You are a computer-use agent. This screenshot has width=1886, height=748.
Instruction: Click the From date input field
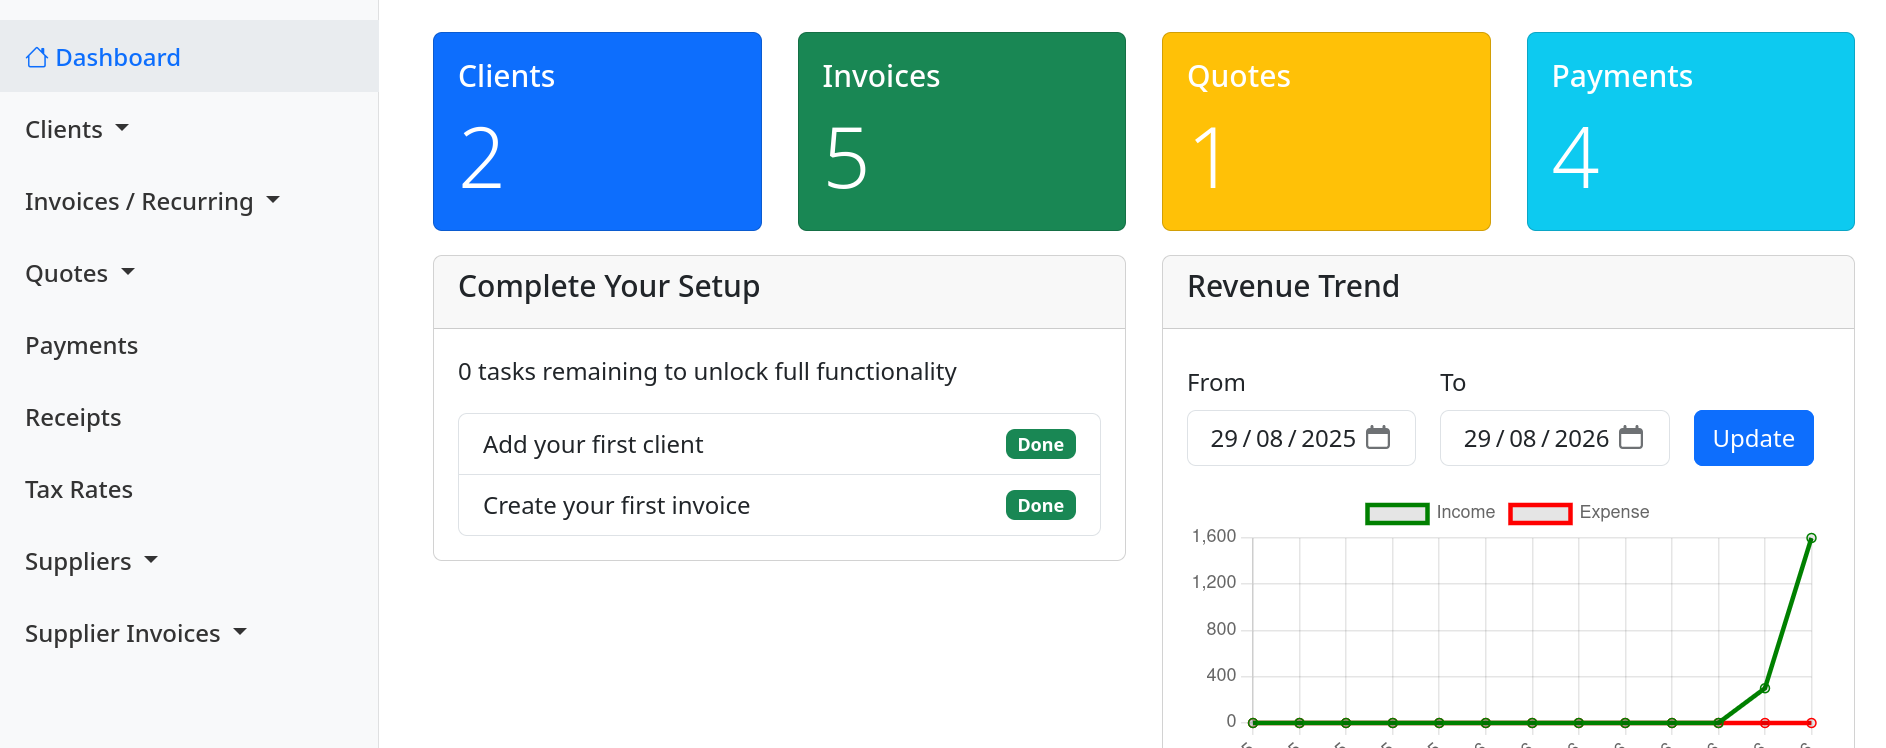click(x=1301, y=438)
